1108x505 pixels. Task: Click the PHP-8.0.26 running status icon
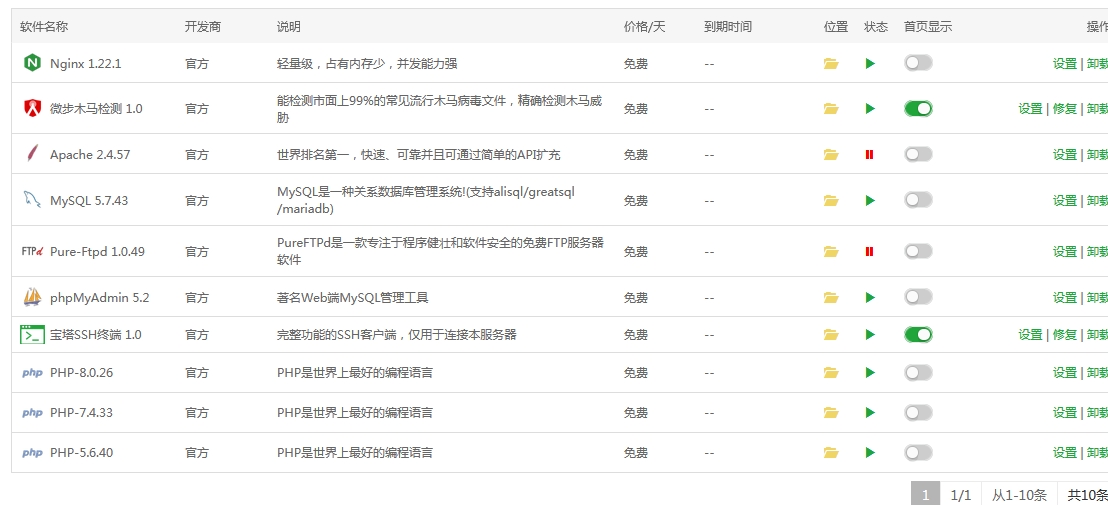tap(870, 373)
